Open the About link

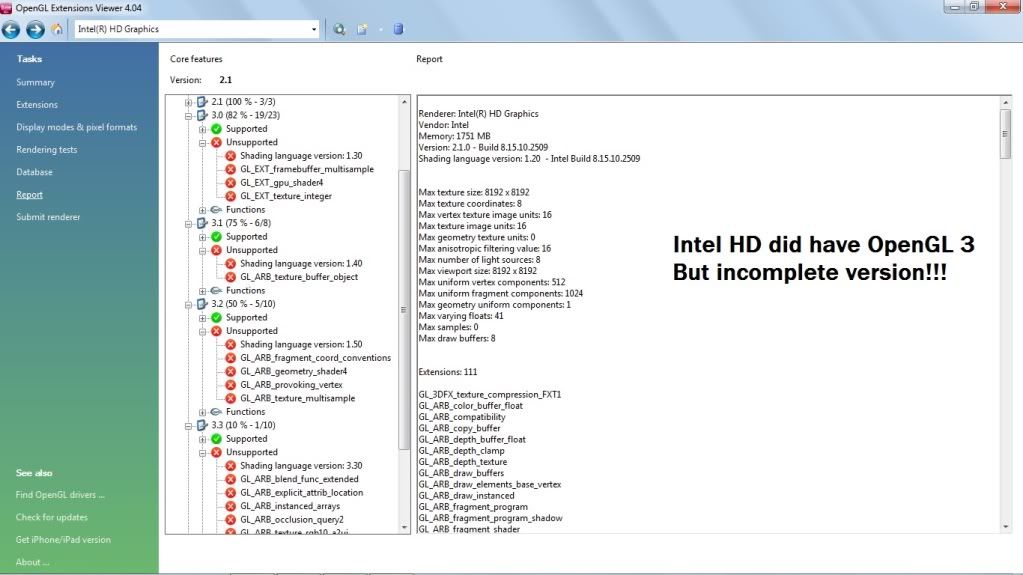[33, 562]
